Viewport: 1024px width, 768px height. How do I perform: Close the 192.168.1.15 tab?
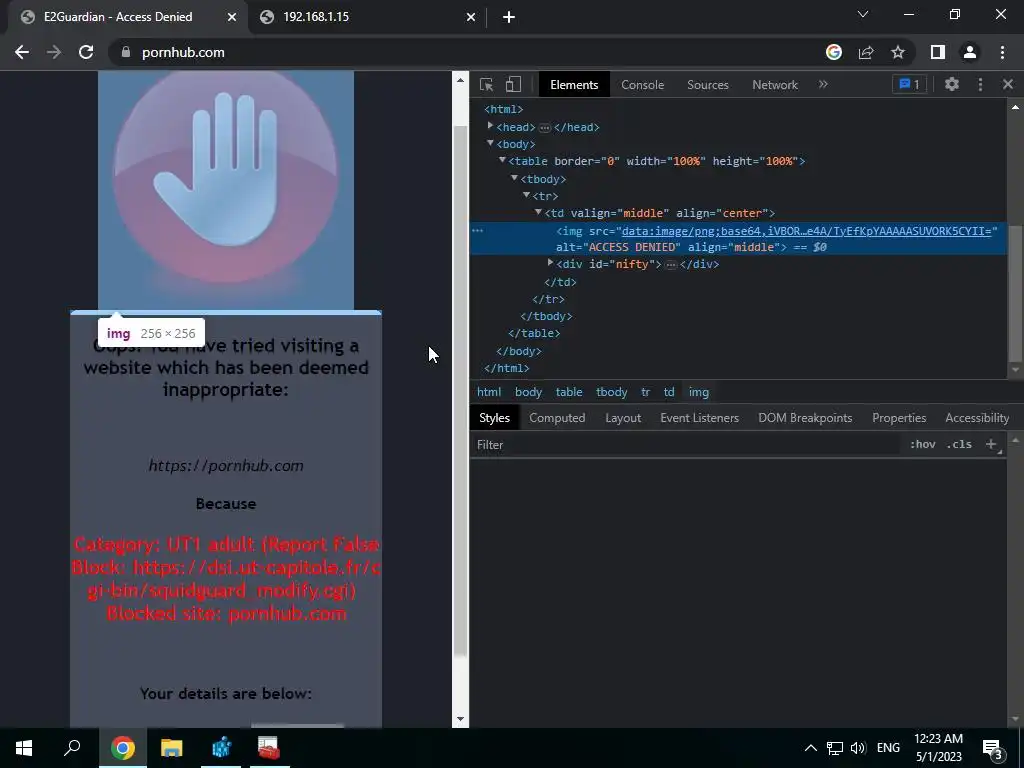471,17
